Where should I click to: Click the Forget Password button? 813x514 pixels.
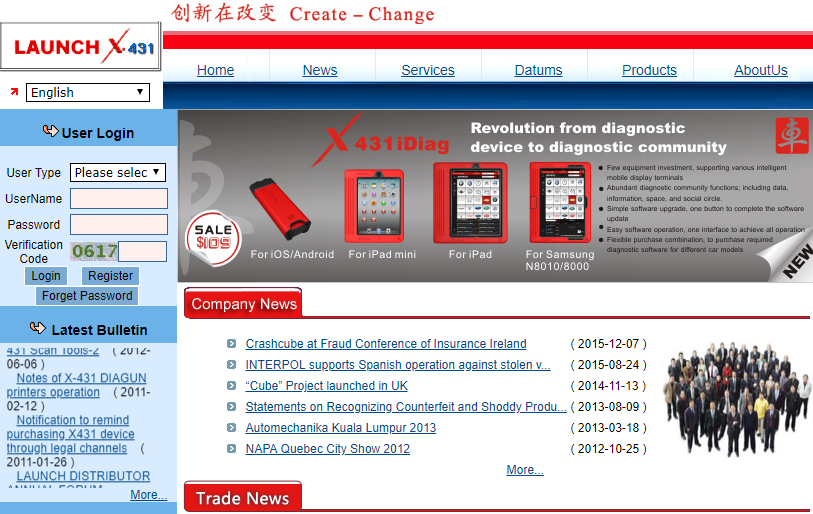pos(87,296)
